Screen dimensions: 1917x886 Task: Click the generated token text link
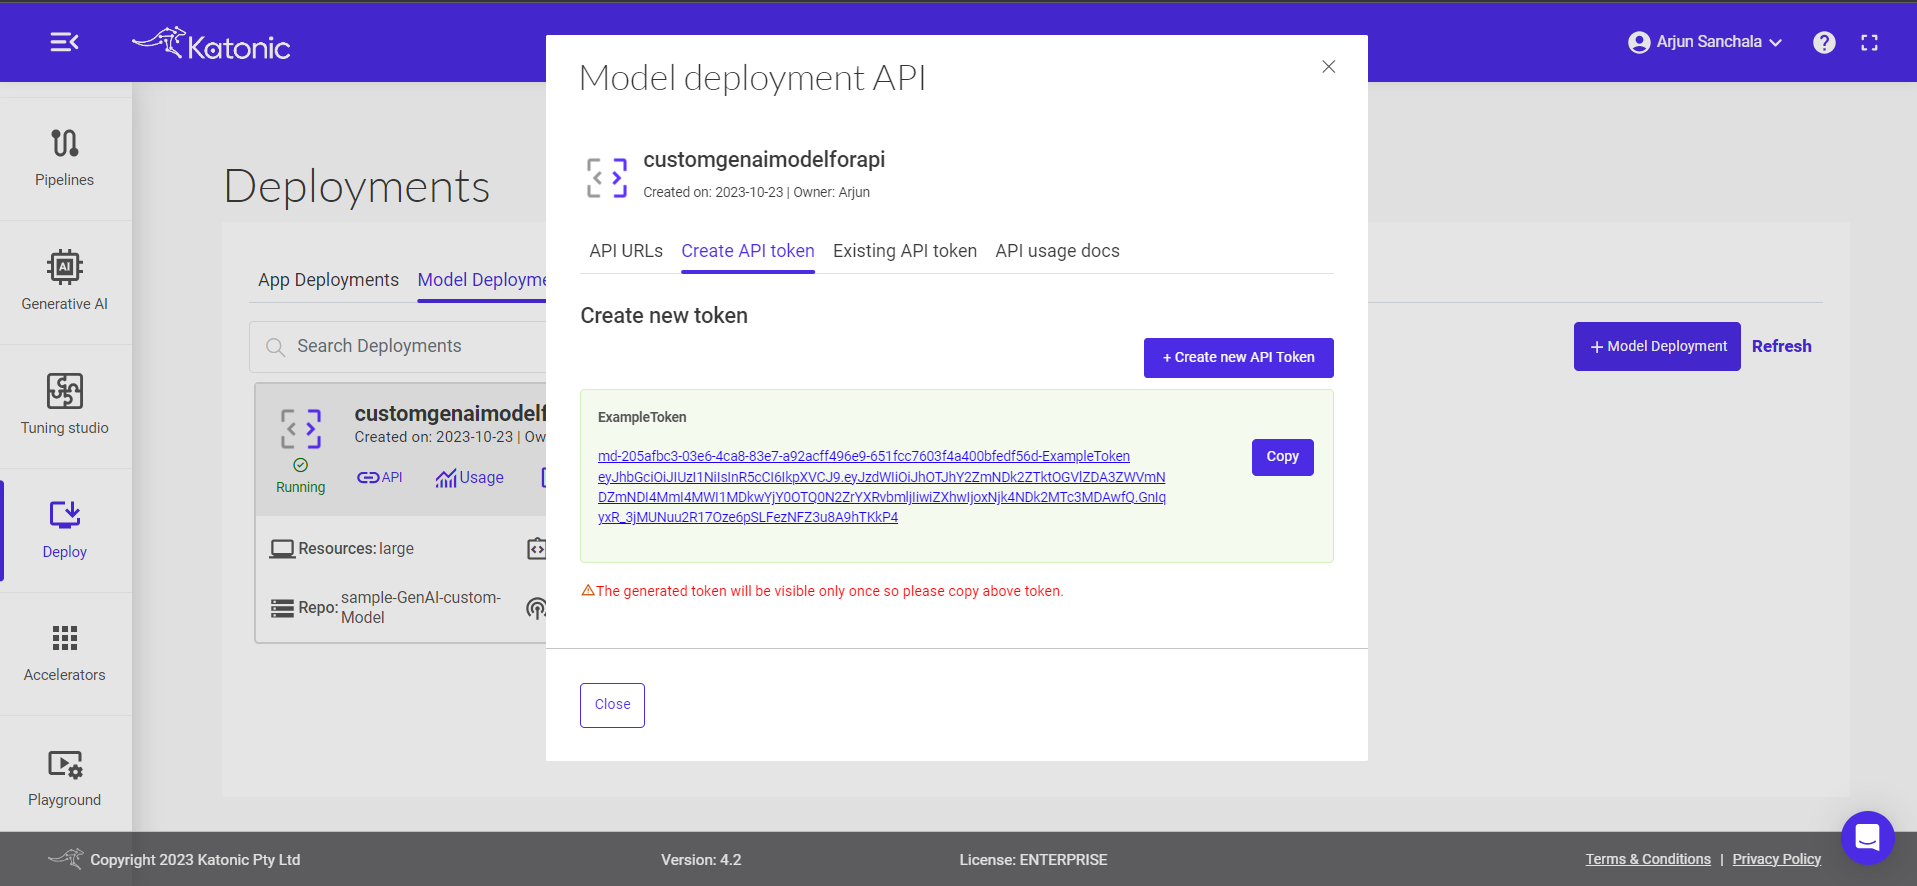click(x=881, y=487)
